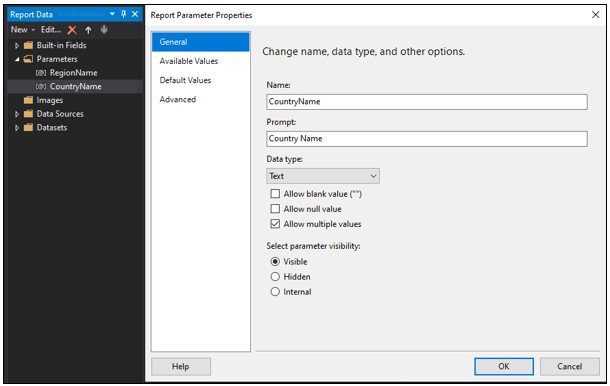Screen dimensions: 610x386
Task: Click the Help button
Action: point(181,367)
